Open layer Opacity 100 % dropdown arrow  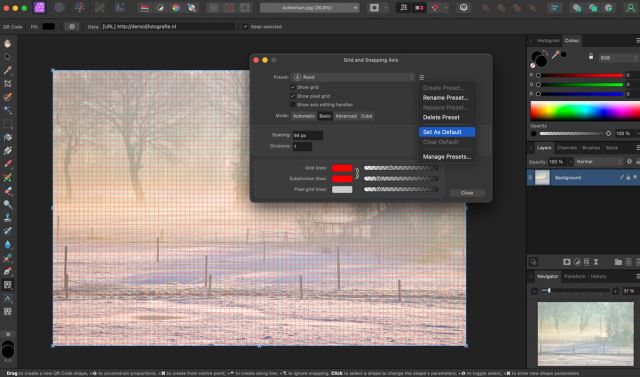[x=571, y=162]
